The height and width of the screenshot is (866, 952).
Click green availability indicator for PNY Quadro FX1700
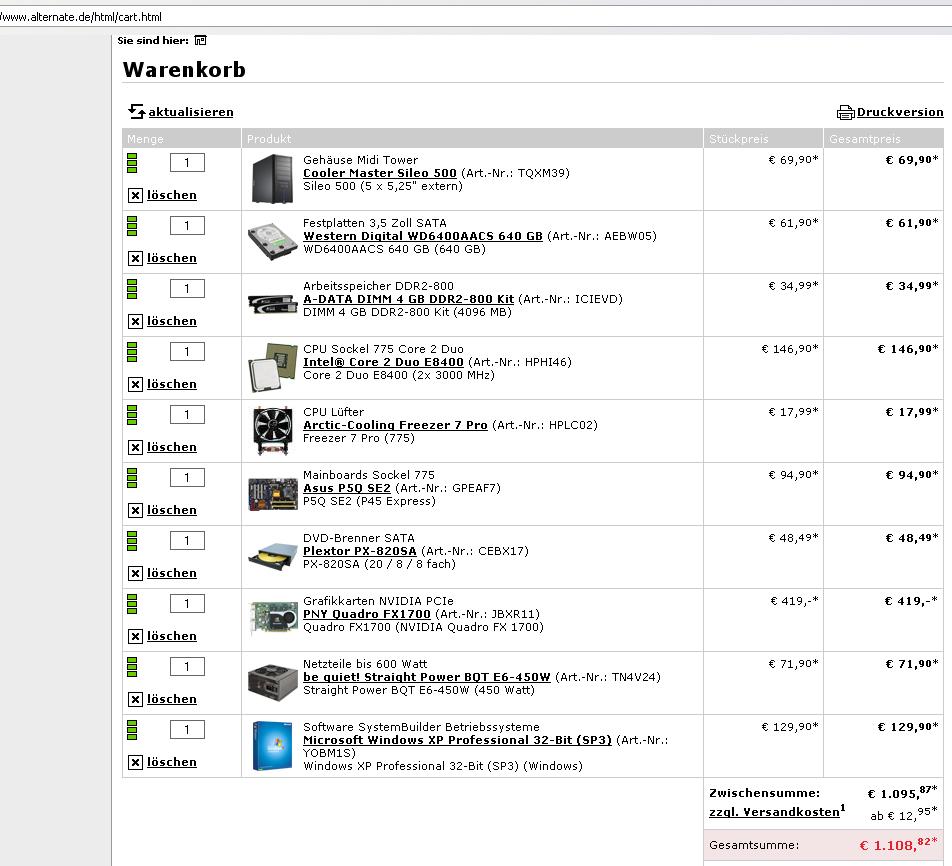pos(132,604)
